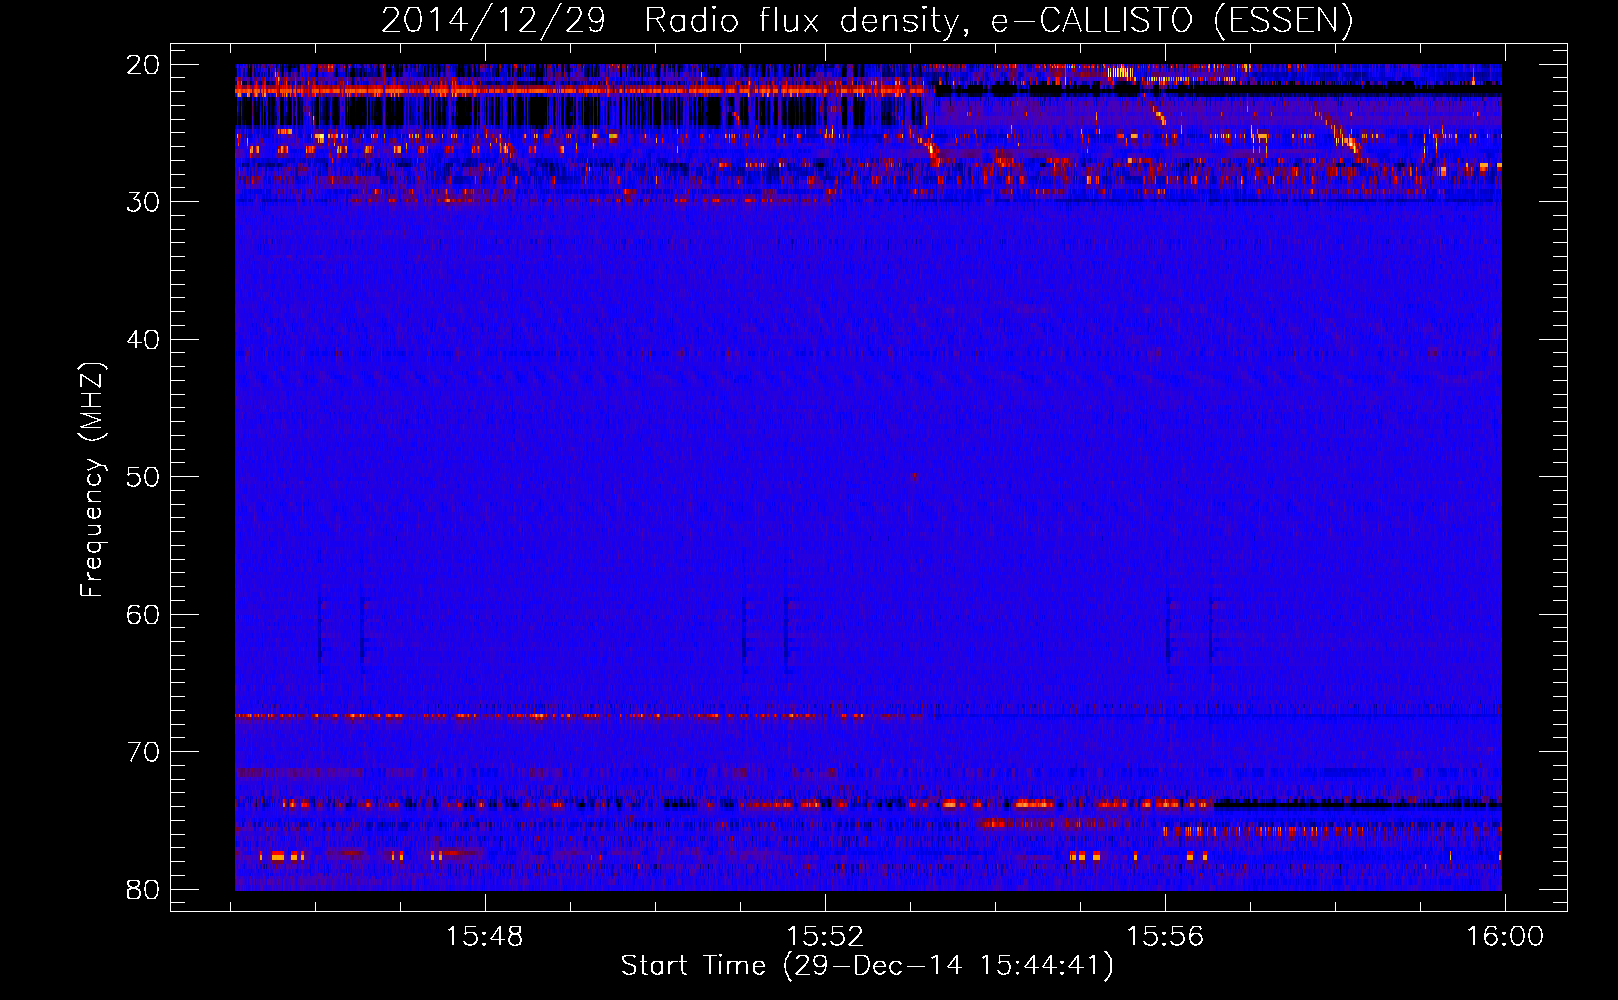Click the frequency label 50
Screen dimensions: 1618x1000
tap(143, 477)
